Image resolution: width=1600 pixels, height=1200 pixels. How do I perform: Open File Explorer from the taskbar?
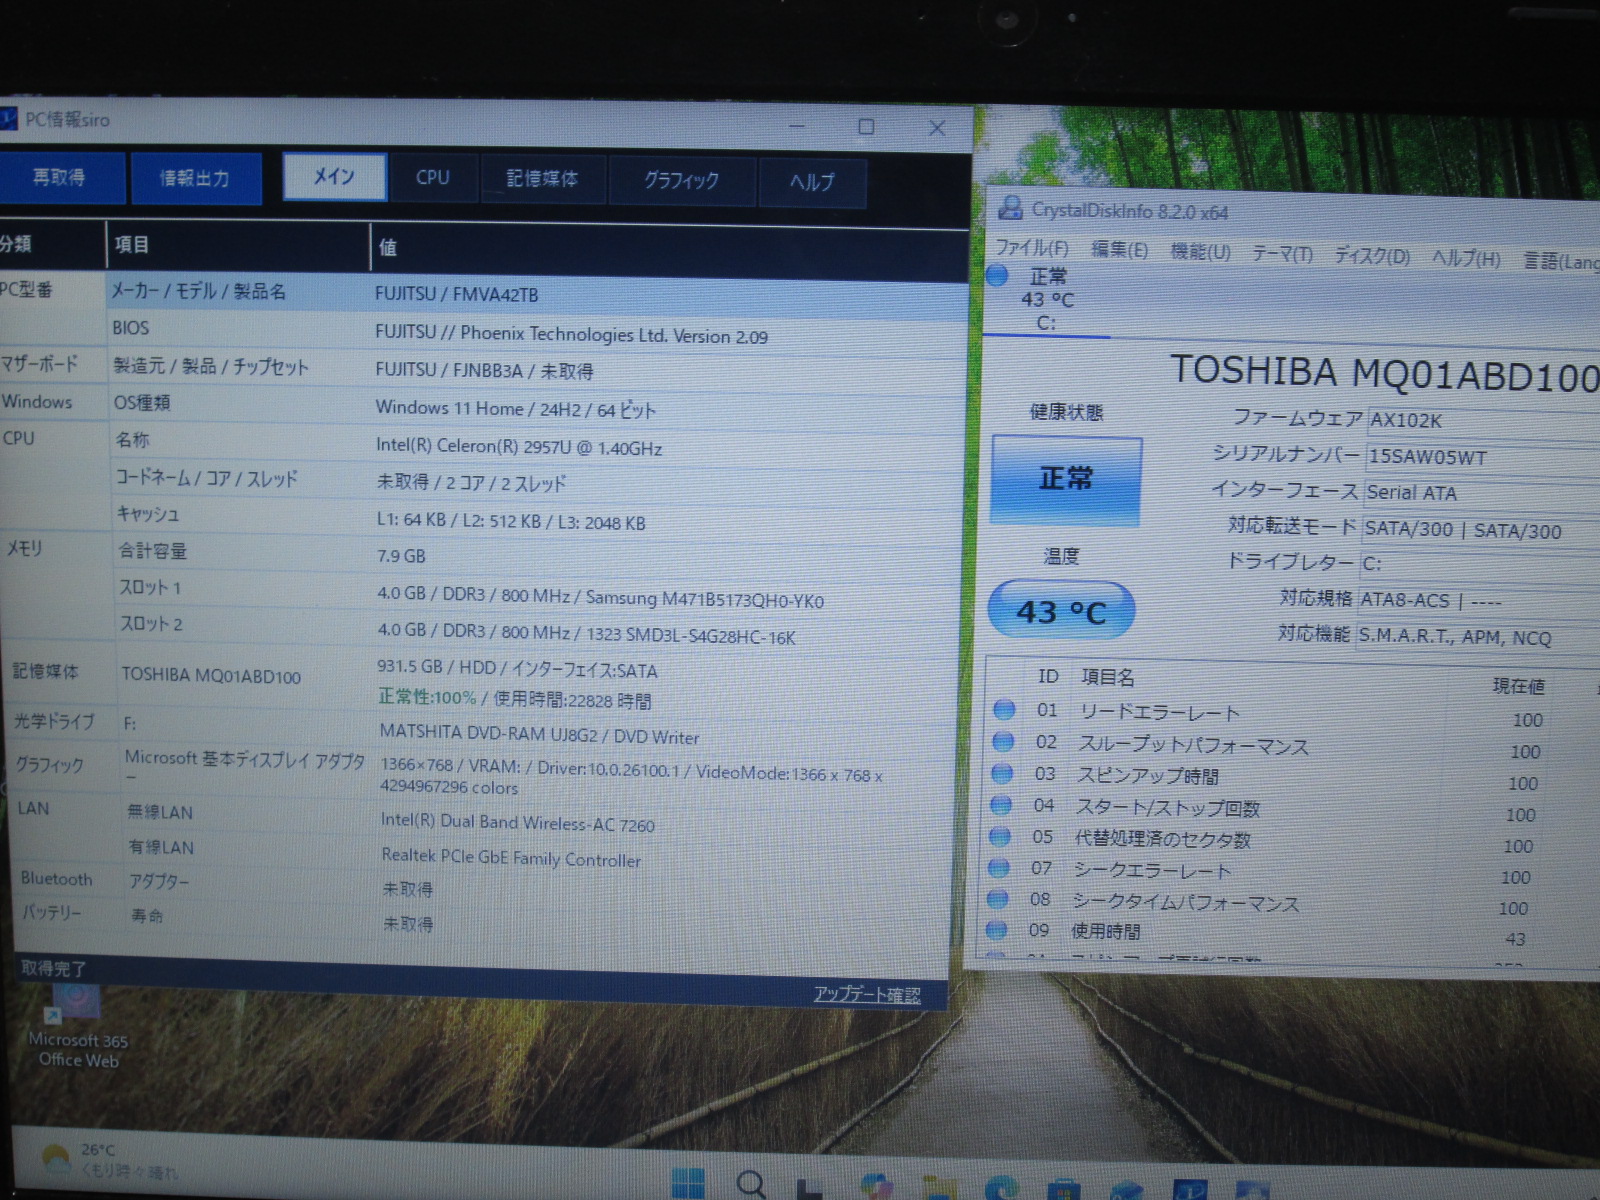click(x=938, y=1189)
